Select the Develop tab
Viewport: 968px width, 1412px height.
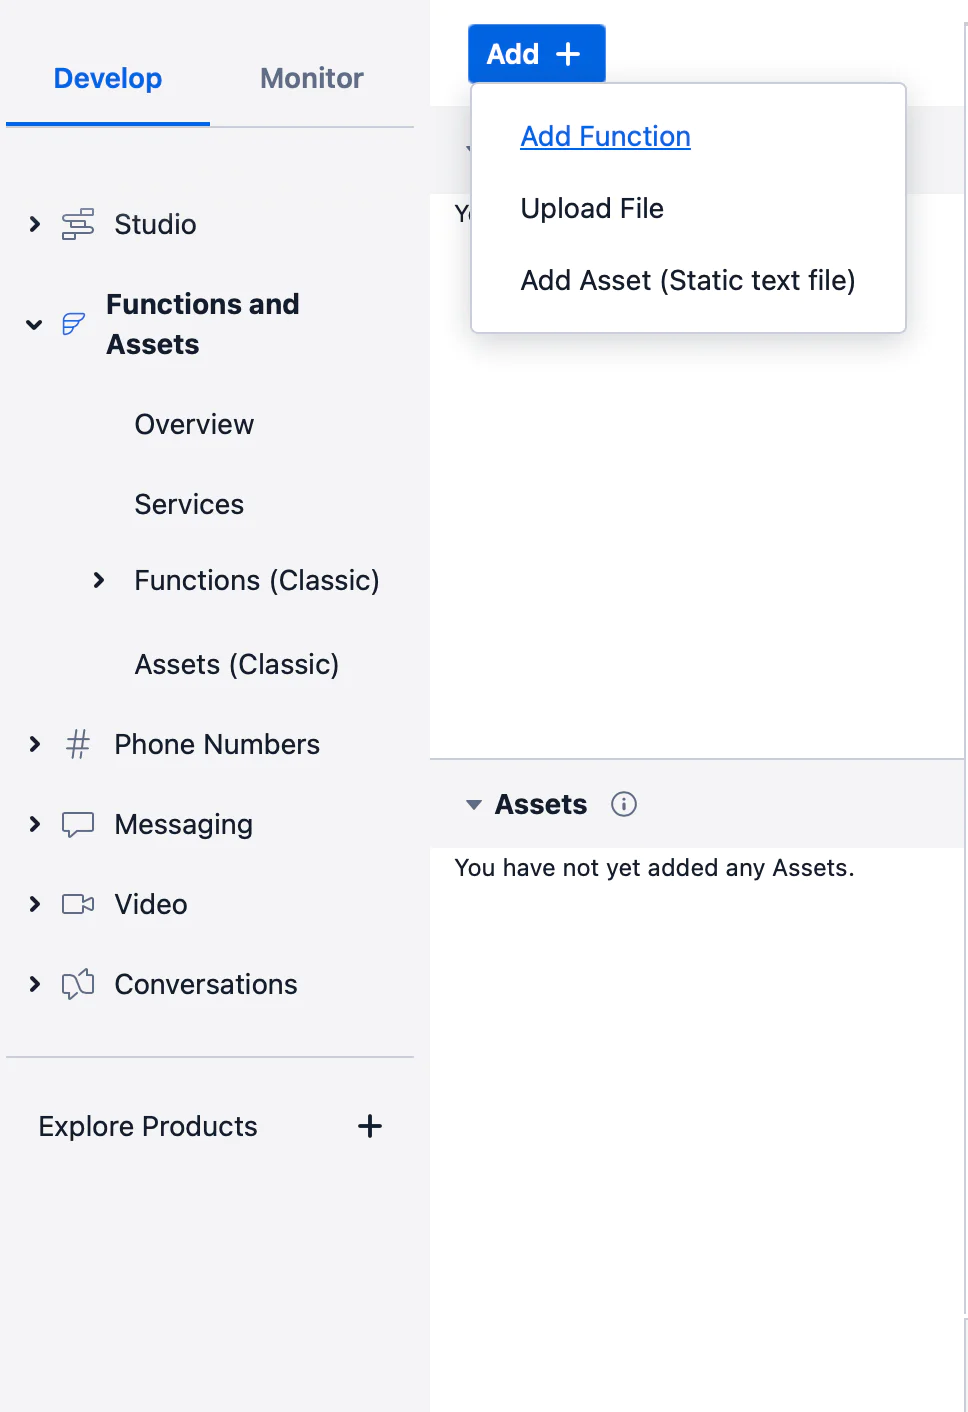tap(108, 78)
